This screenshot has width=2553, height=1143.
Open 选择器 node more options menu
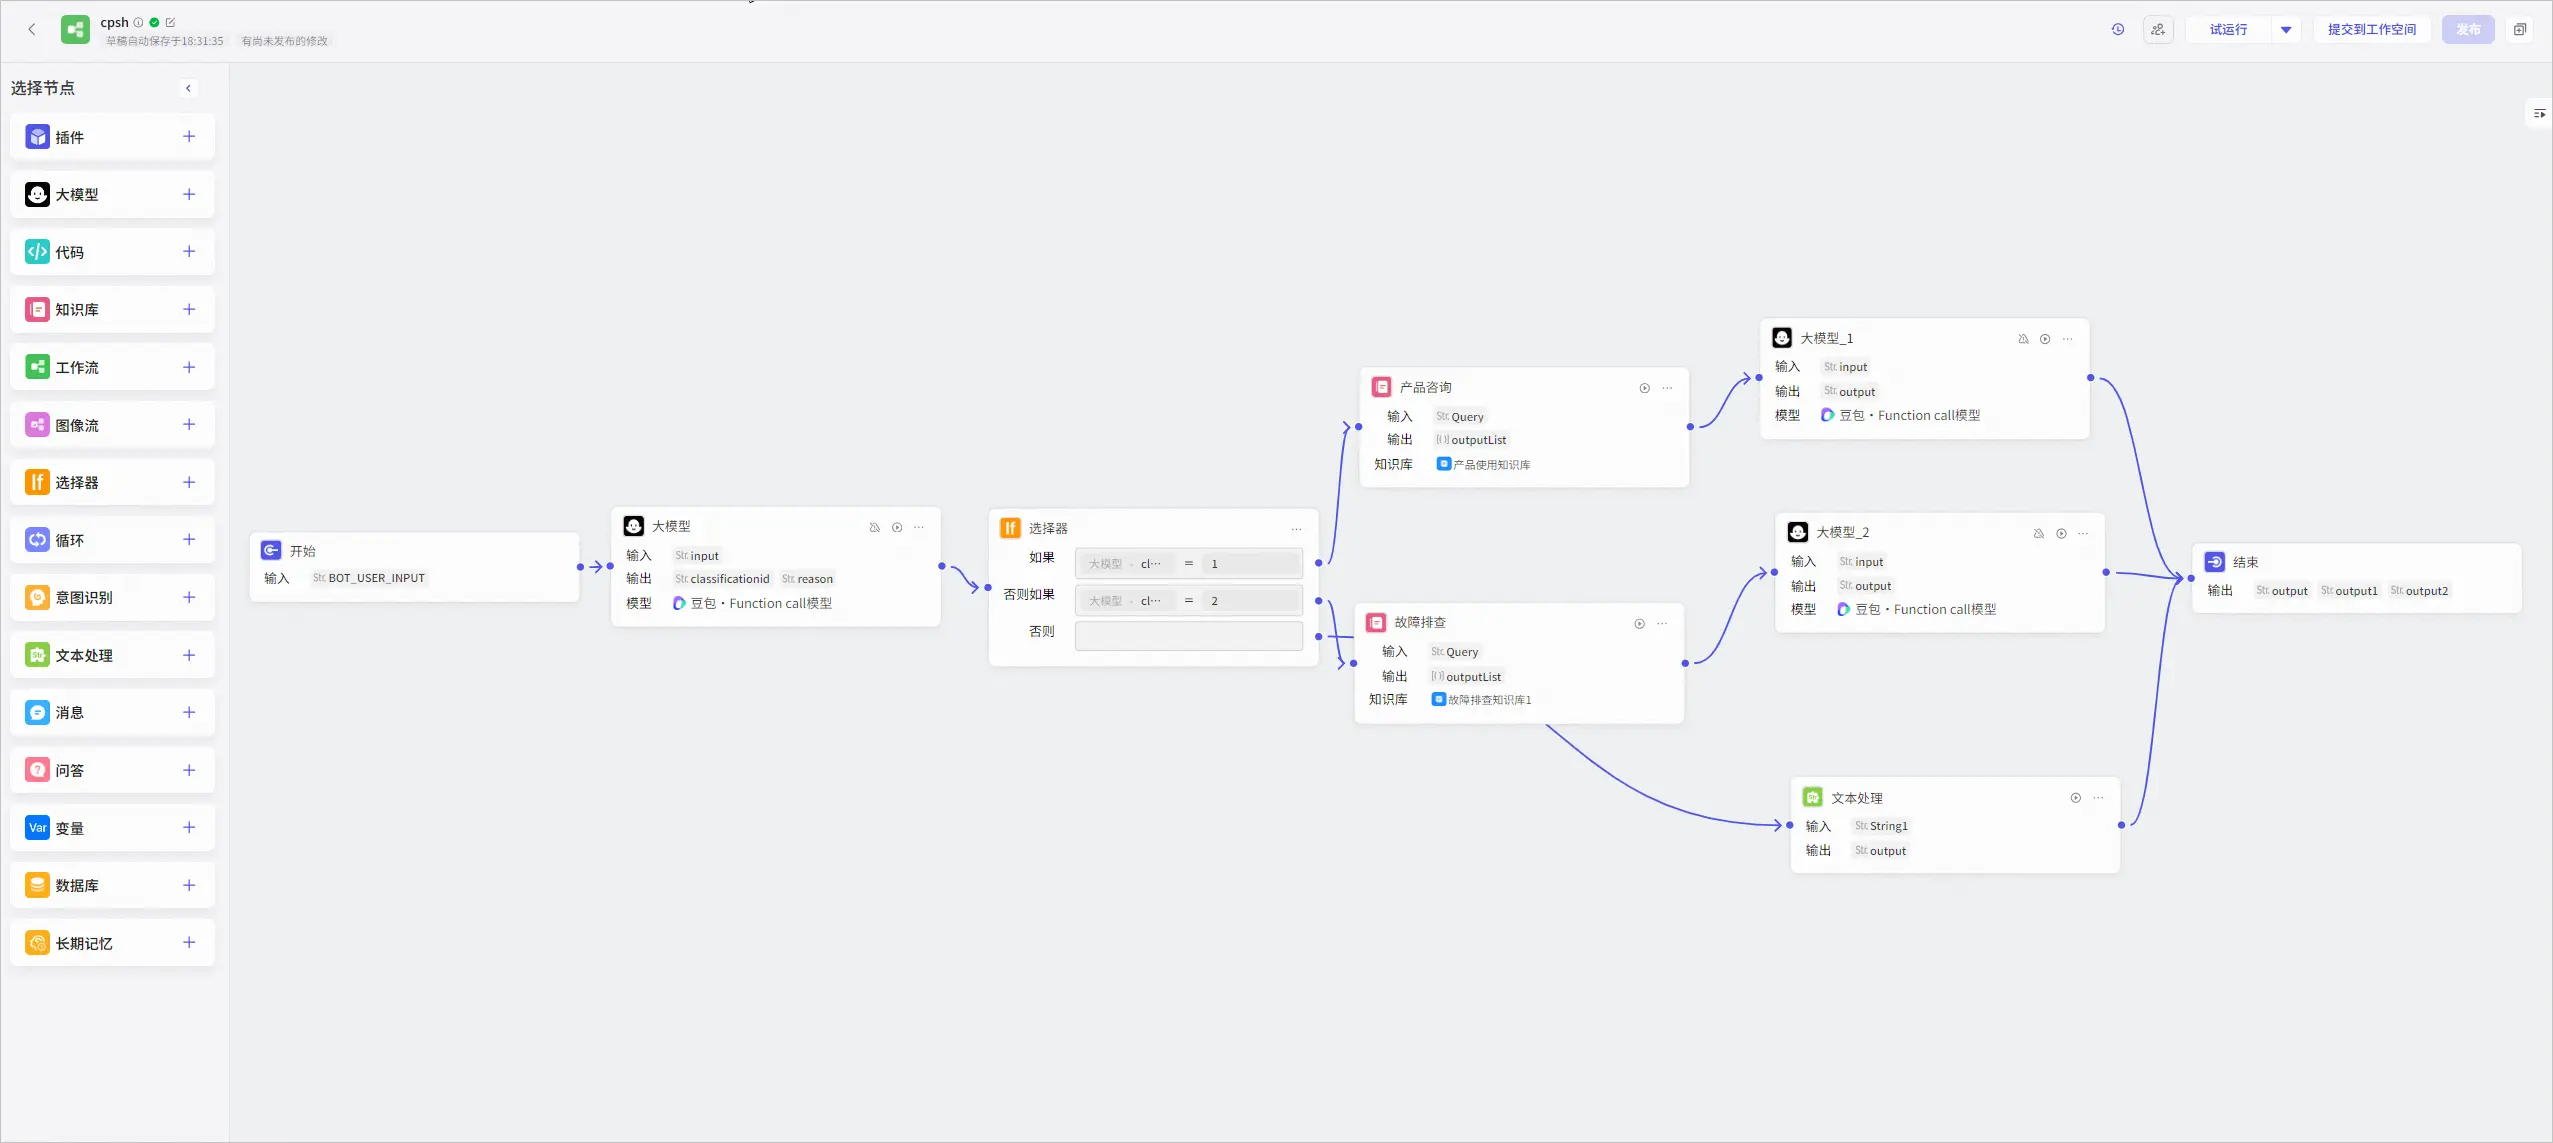click(x=1297, y=529)
